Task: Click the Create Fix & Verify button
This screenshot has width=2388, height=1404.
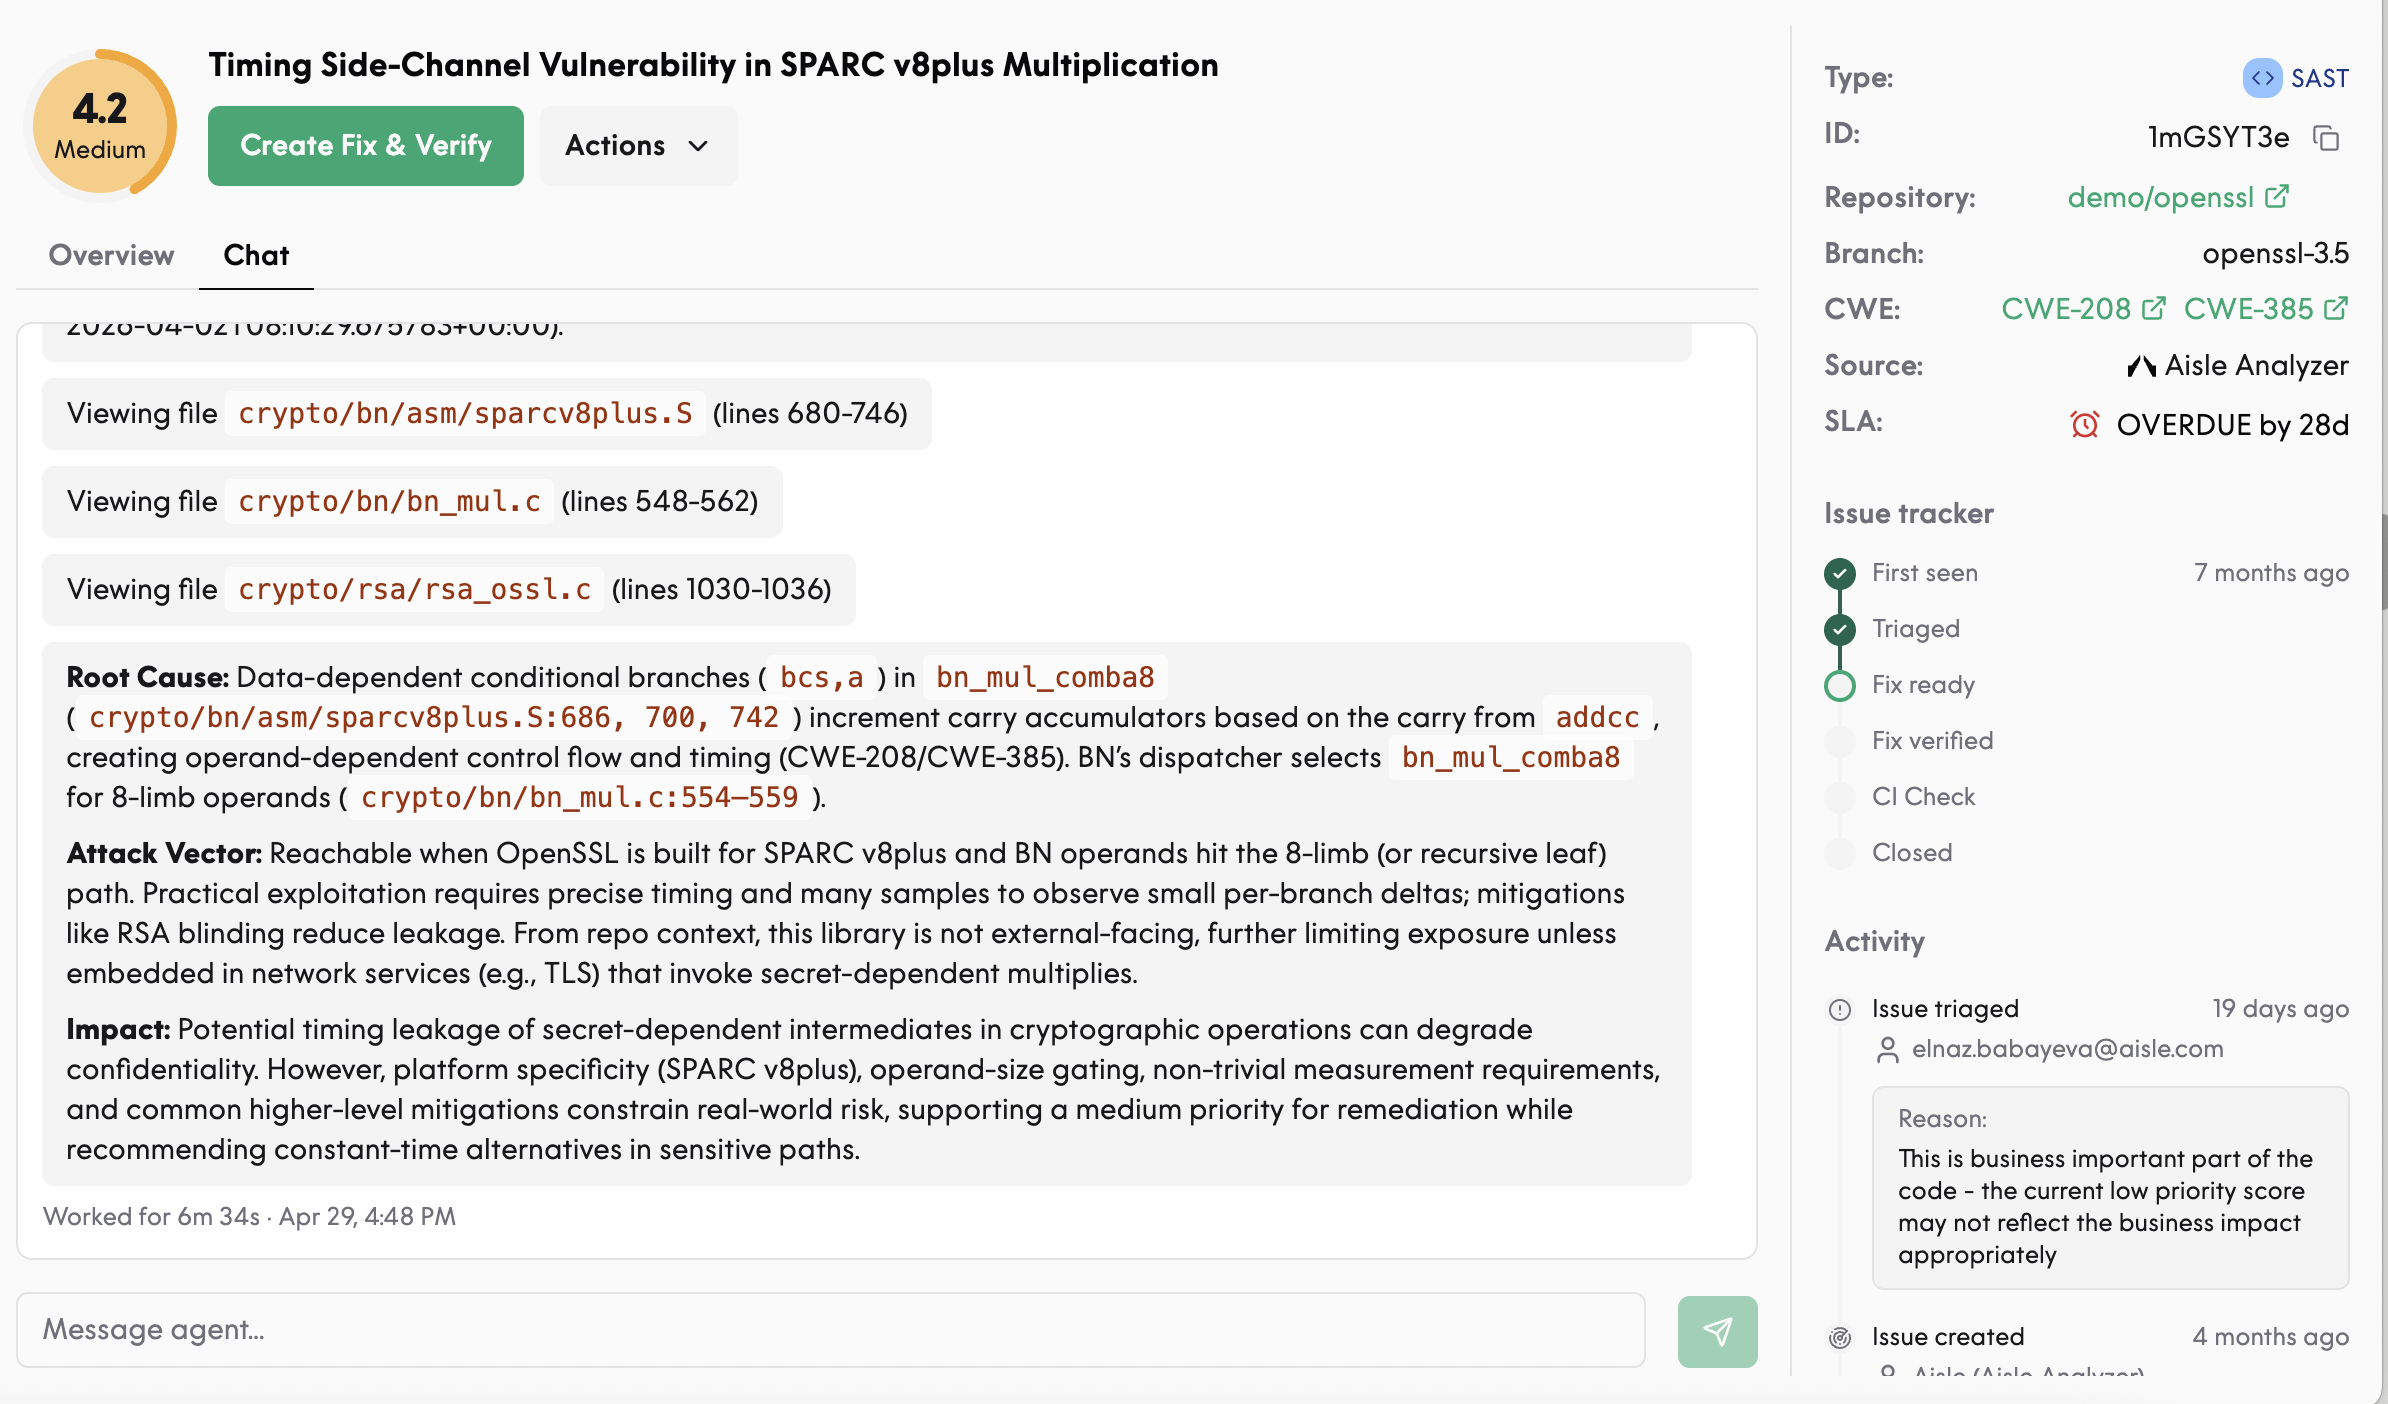Action: (x=366, y=146)
